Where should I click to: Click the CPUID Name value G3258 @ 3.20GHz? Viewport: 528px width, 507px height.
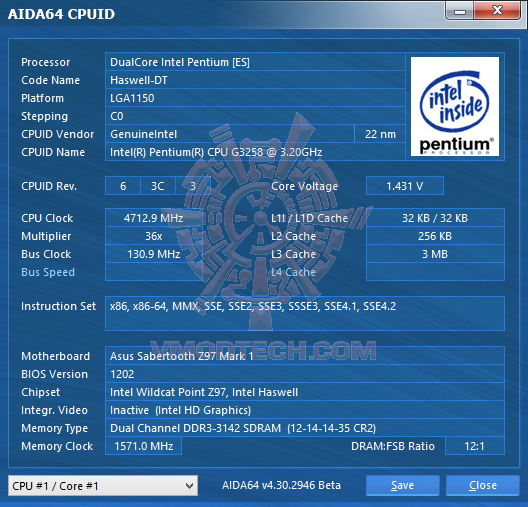click(x=255, y=152)
